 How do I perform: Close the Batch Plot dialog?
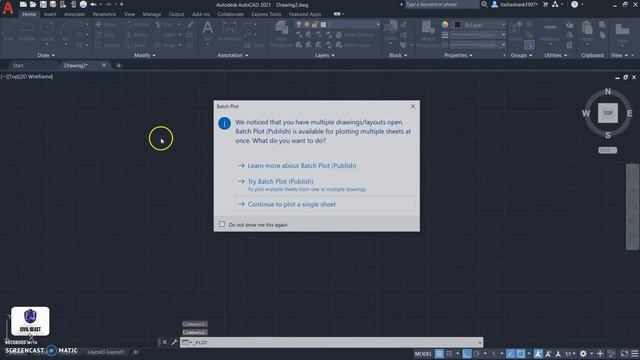tap(413, 106)
